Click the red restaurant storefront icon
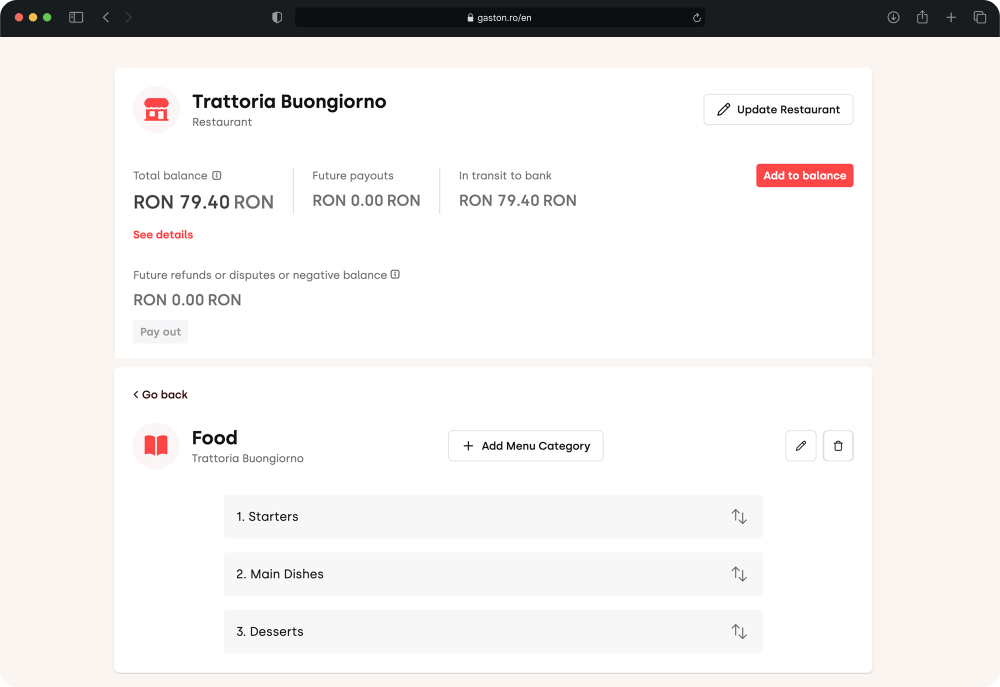 click(x=156, y=109)
